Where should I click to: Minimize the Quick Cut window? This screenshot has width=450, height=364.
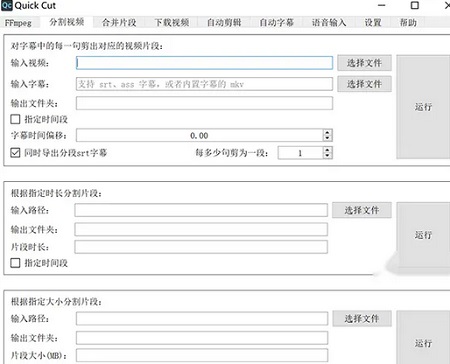(382, 5)
